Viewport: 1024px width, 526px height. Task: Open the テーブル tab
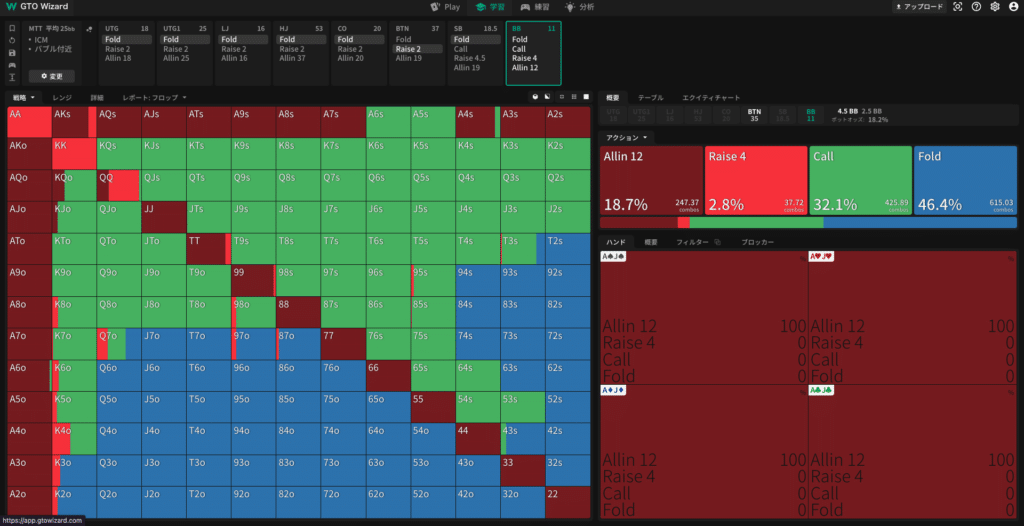(650, 97)
